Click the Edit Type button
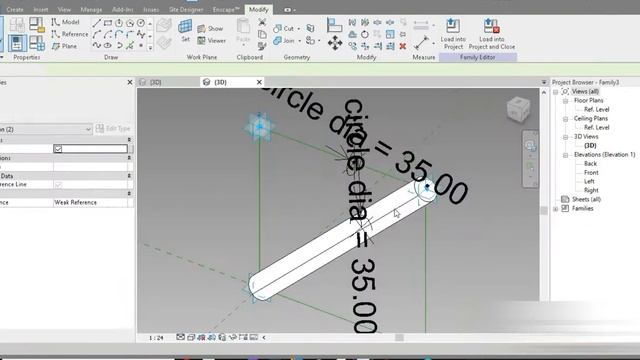 [113, 129]
